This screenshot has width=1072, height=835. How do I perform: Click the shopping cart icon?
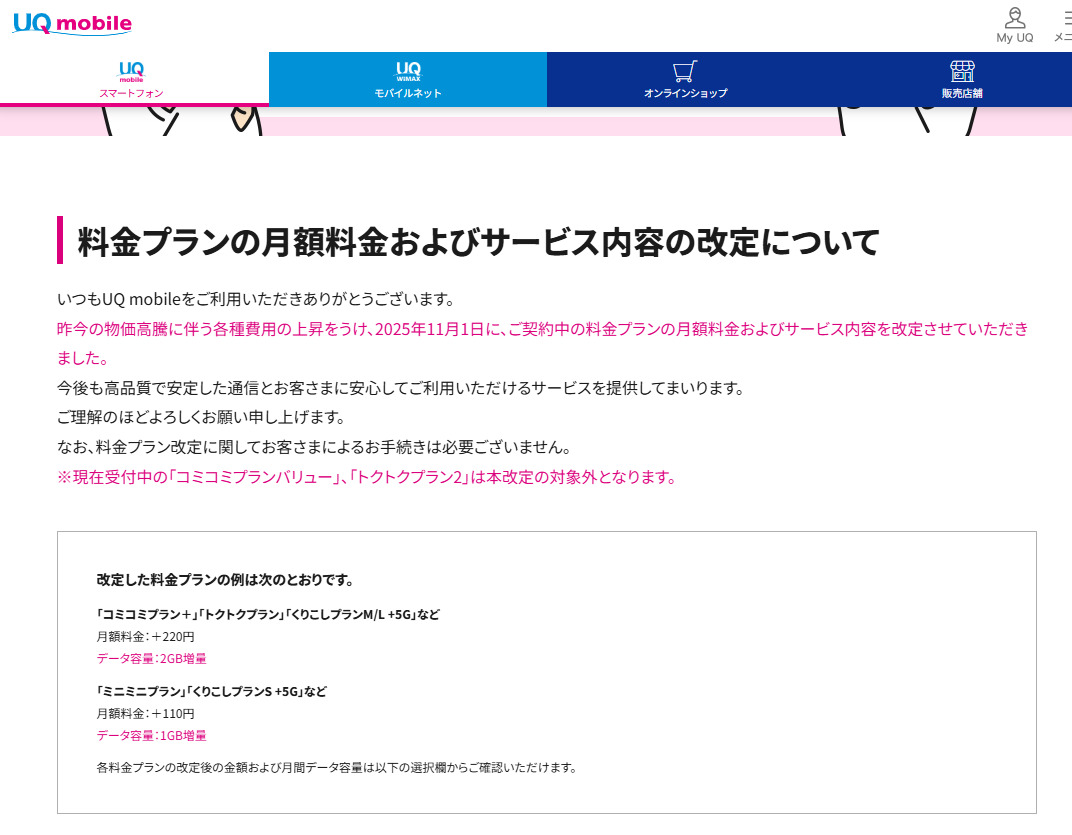(x=685, y=71)
